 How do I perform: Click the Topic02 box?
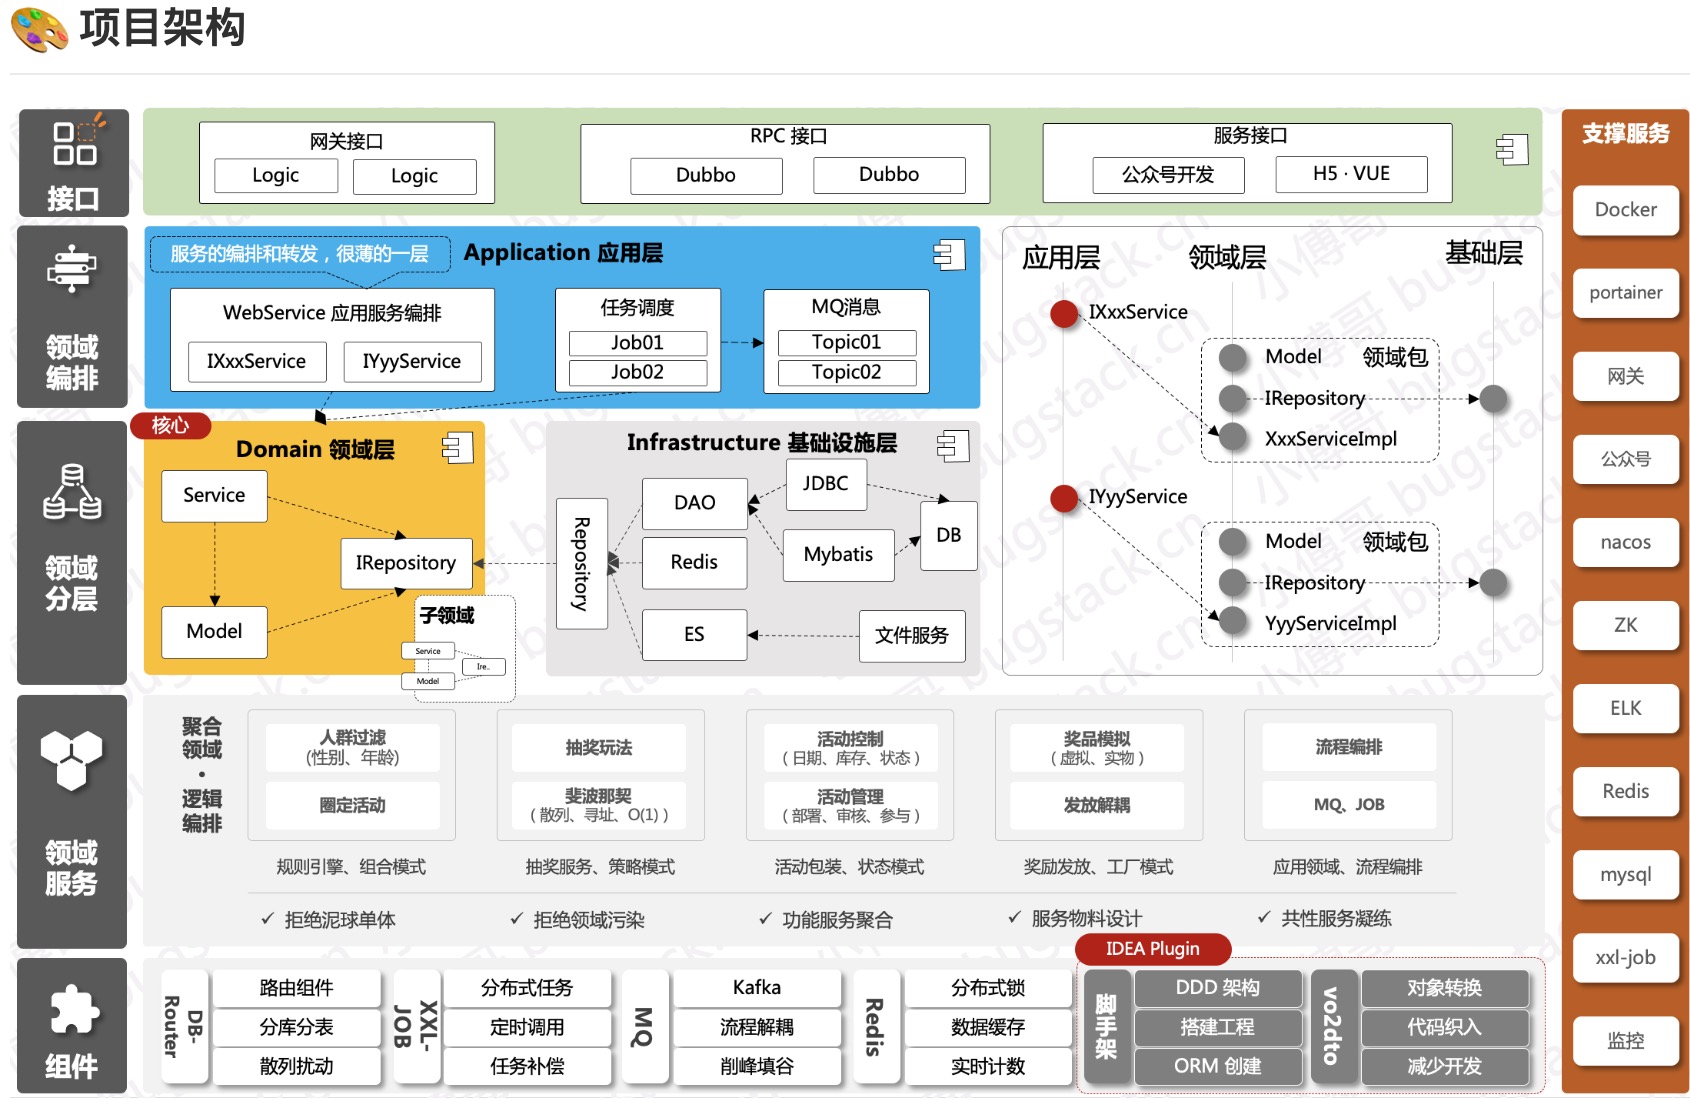point(847,372)
